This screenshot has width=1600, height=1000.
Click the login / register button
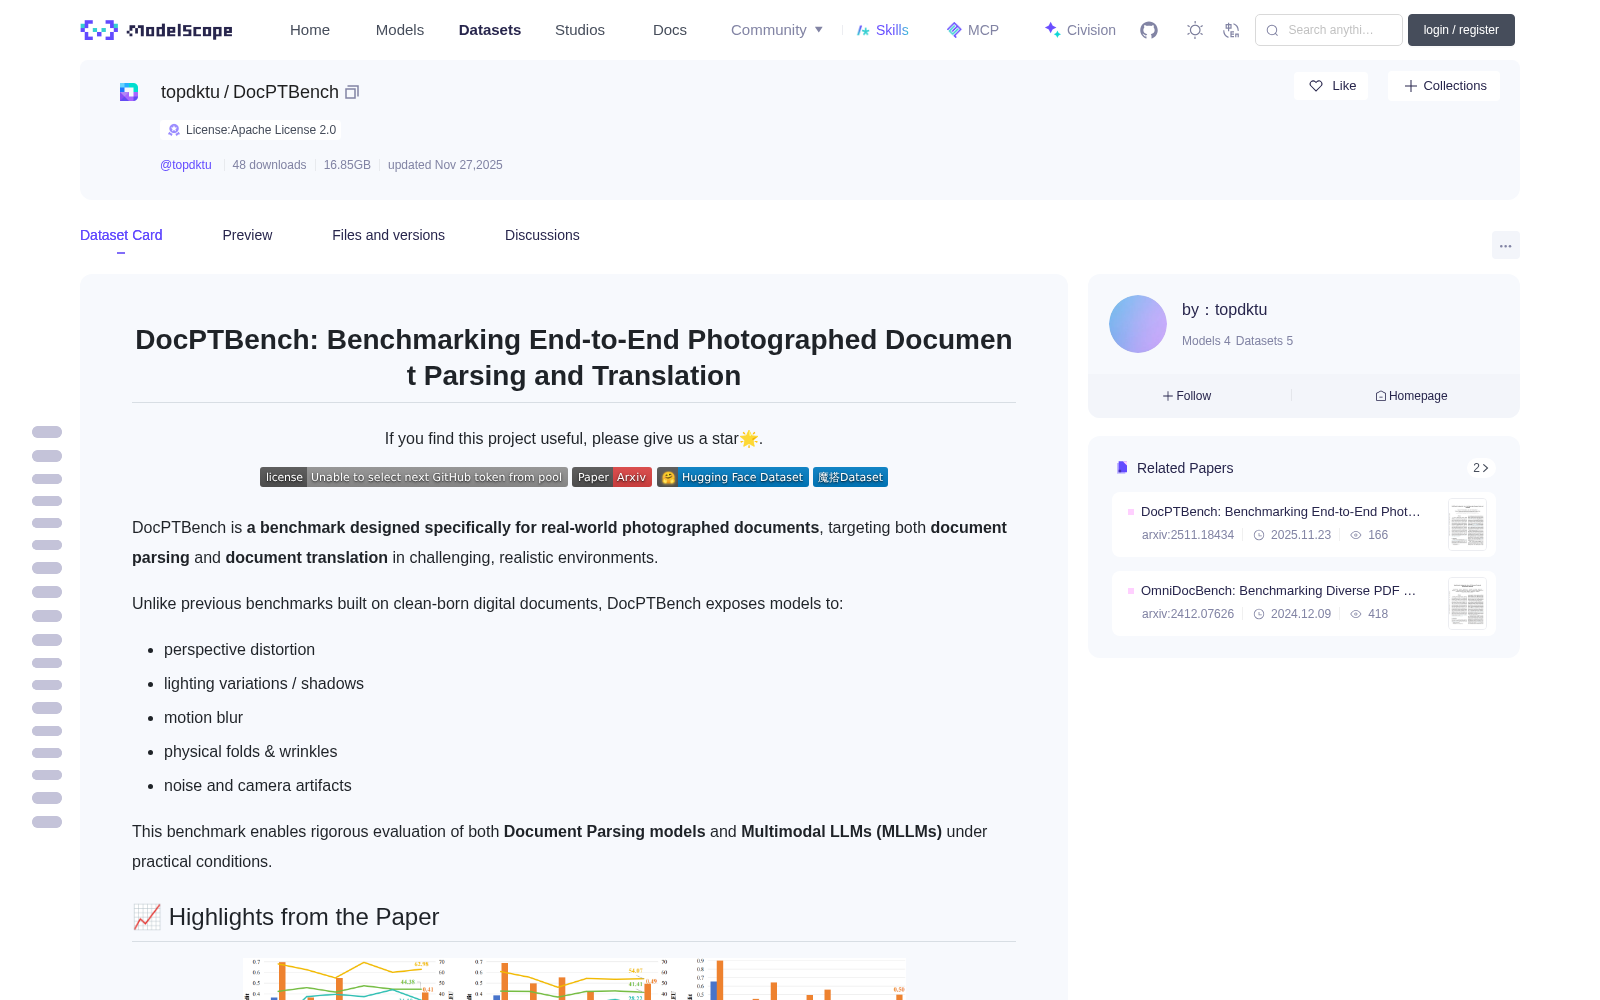[1461, 30]
